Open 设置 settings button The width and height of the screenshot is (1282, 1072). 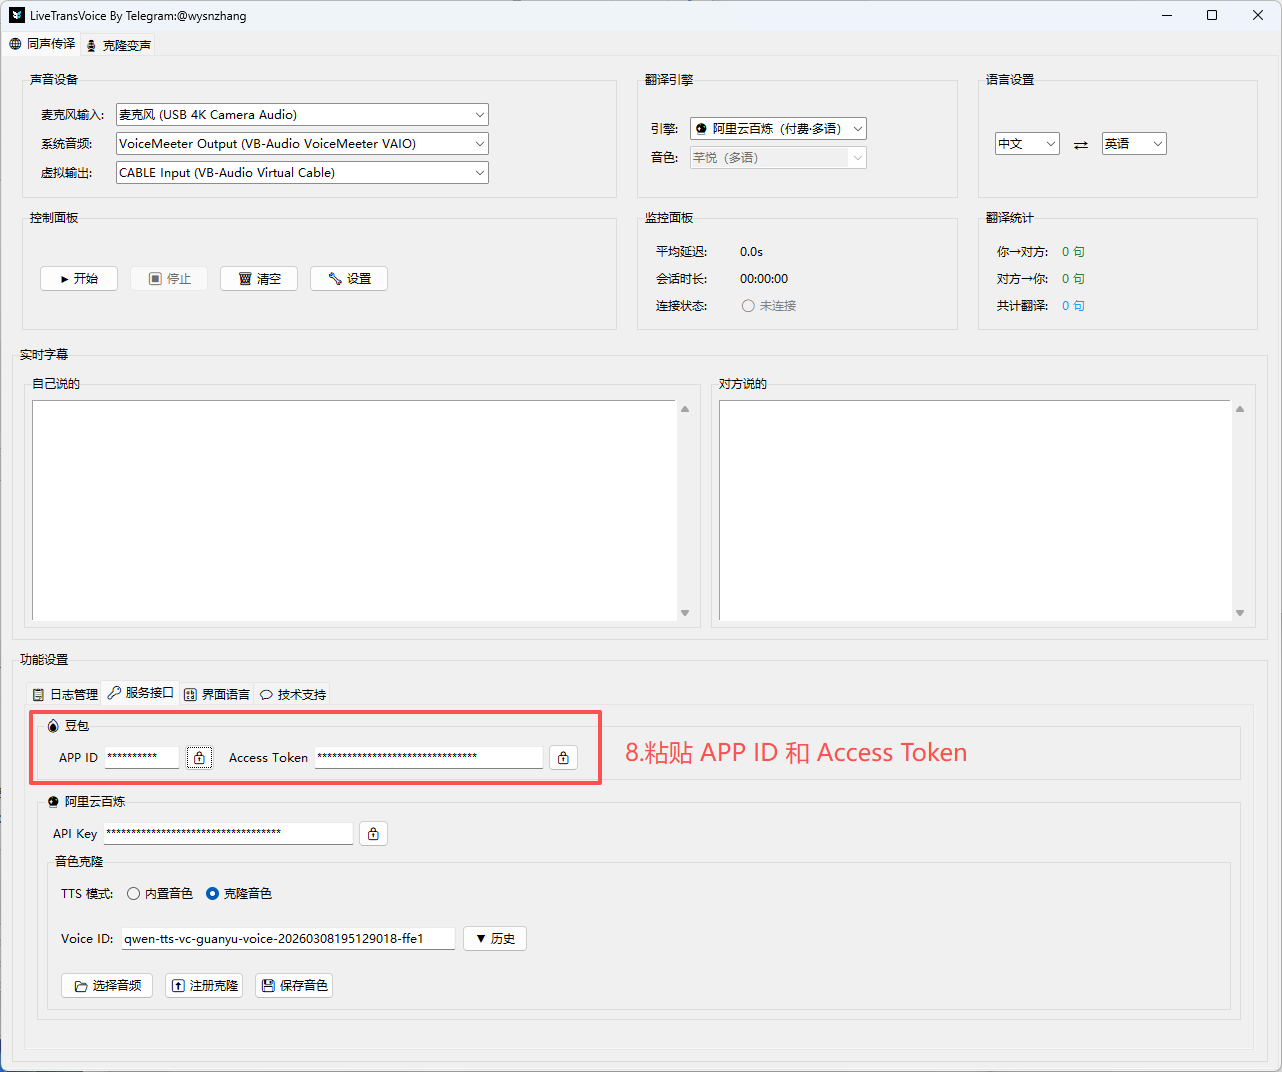tap(349, 279)
